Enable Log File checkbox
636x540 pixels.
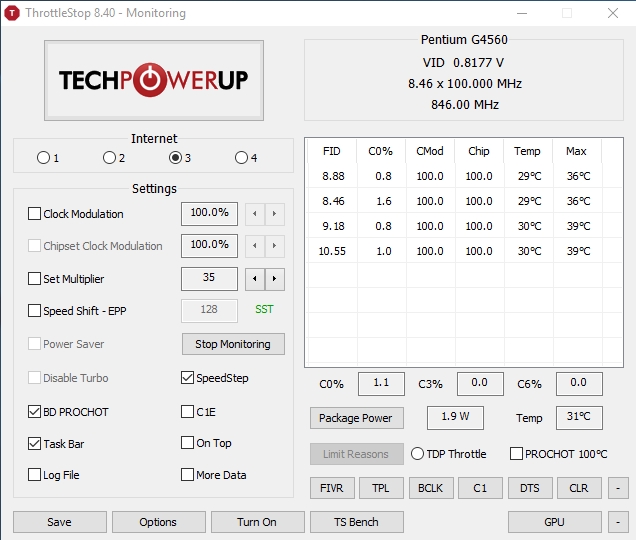34,475
